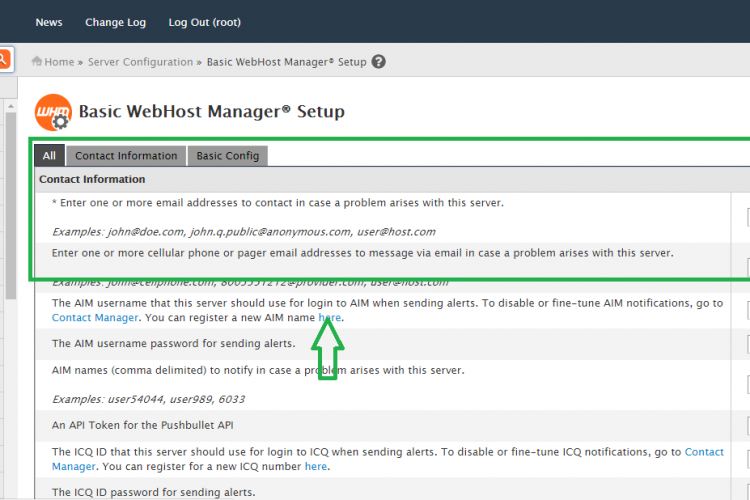The image size is (750, 500).
Task: Click the WHM gear logo icon
Action: point(53,112)
